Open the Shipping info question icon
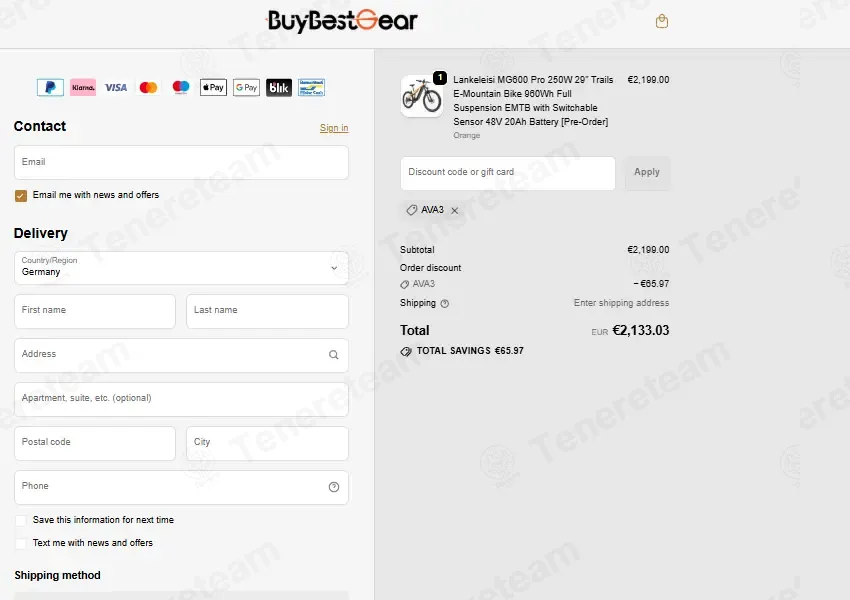Image resolution: width=850 pixels, height=600 pixels. point(445,304)
